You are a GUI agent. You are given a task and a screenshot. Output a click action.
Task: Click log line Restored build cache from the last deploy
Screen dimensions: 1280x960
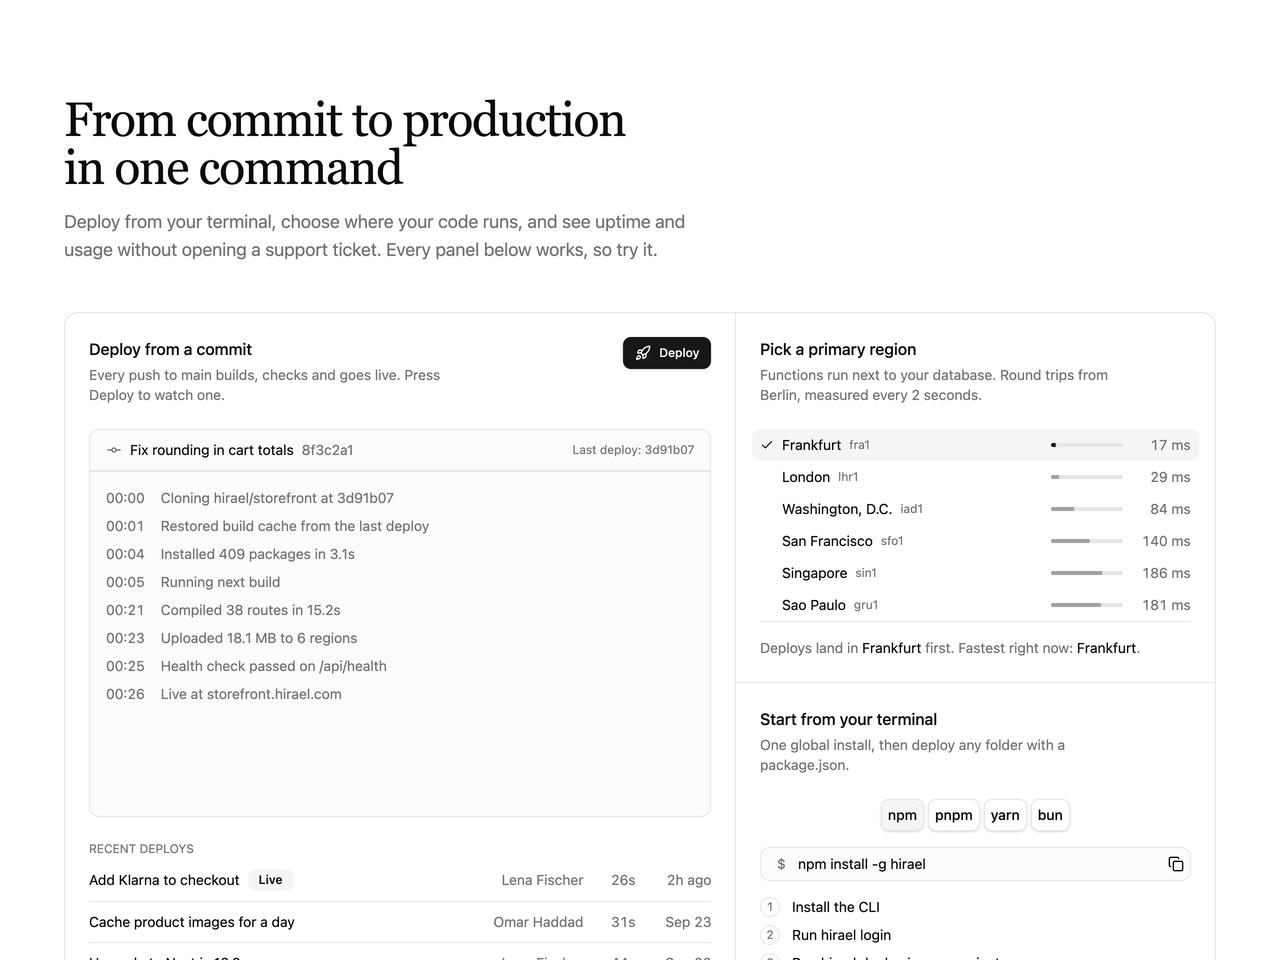coord(295,526)
